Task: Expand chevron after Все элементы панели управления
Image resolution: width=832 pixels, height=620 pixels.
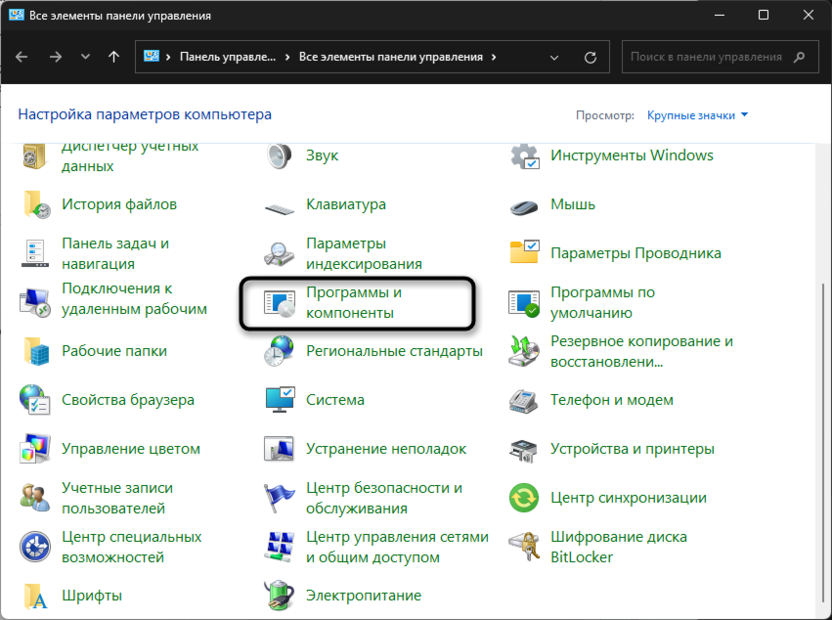Action: (x=493, y=57)
